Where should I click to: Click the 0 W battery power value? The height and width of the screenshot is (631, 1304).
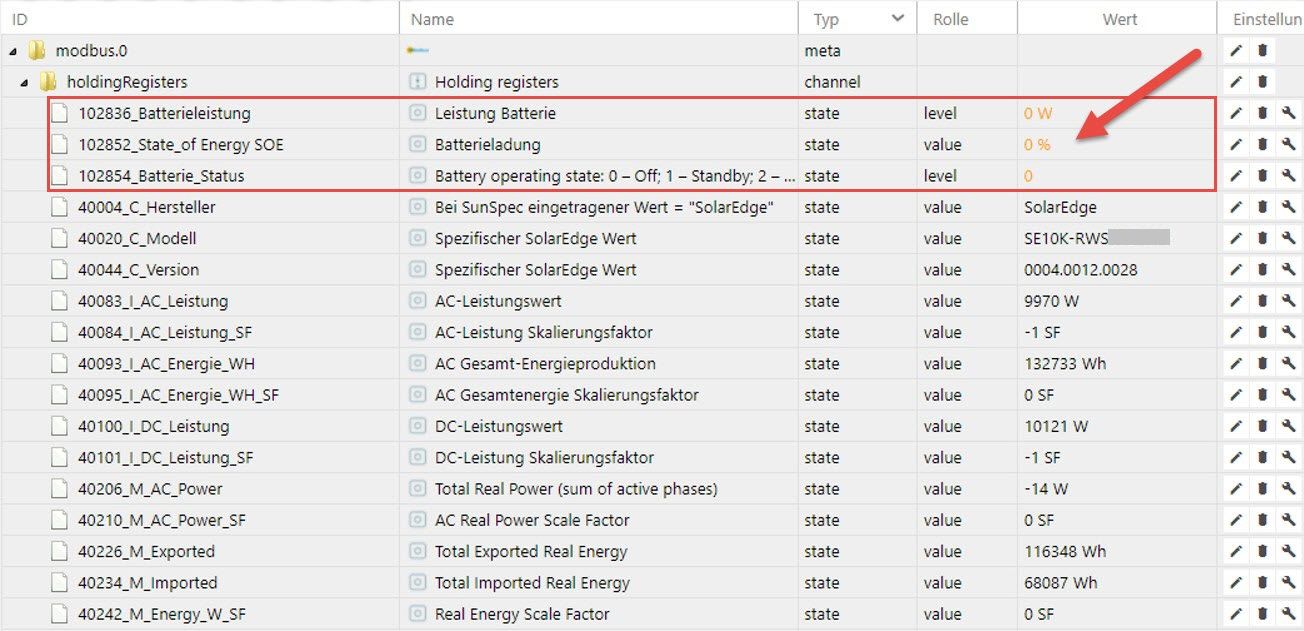(x=1038, y=113)
